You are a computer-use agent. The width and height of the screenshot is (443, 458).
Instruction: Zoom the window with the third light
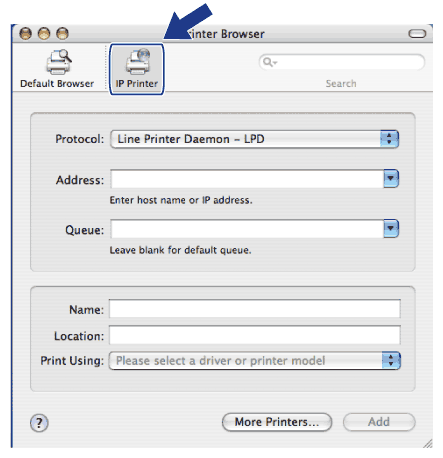pyautogui.click(x=62, y=33)
